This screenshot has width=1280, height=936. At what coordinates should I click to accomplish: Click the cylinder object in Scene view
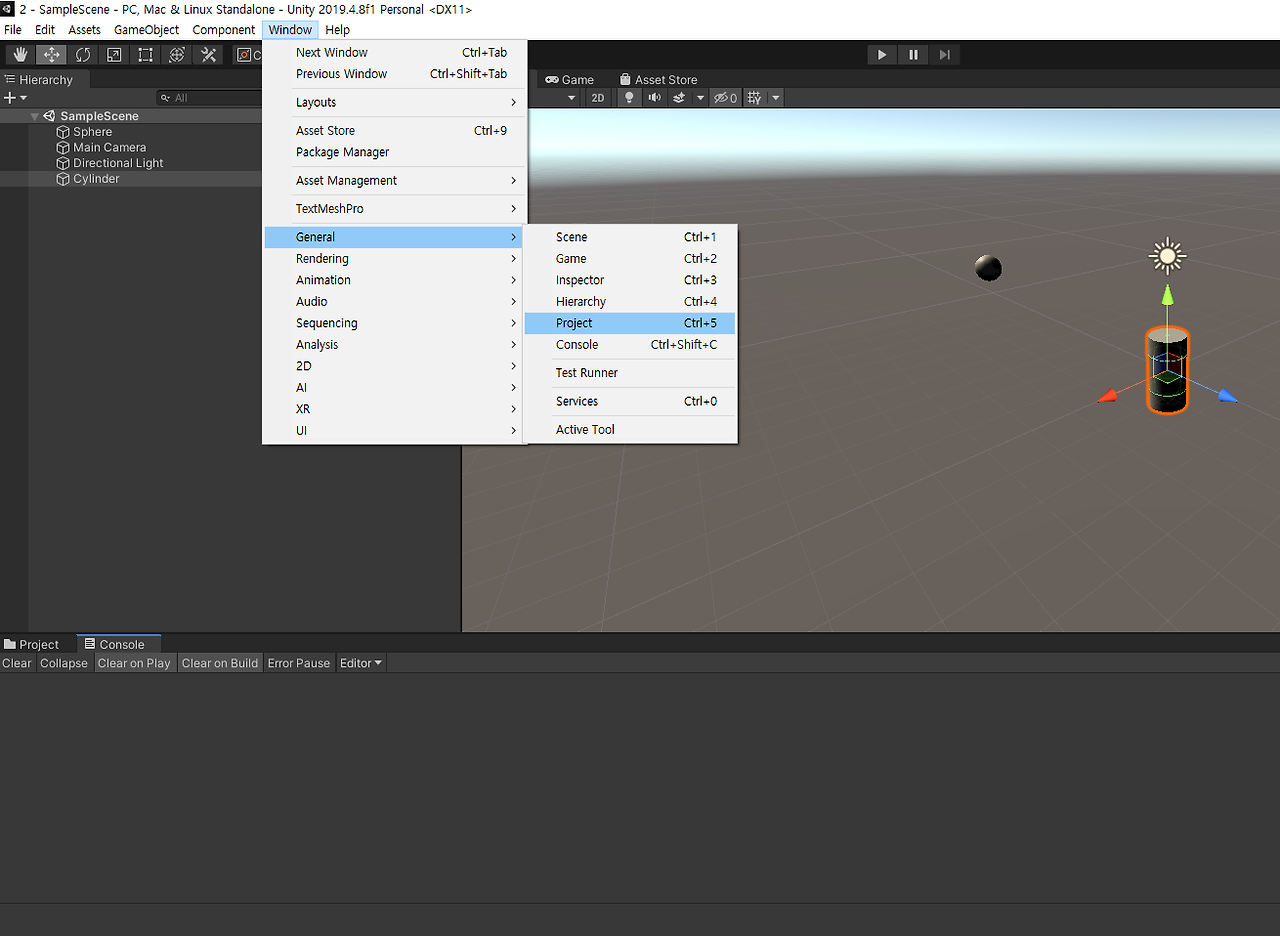[1167, 370]
